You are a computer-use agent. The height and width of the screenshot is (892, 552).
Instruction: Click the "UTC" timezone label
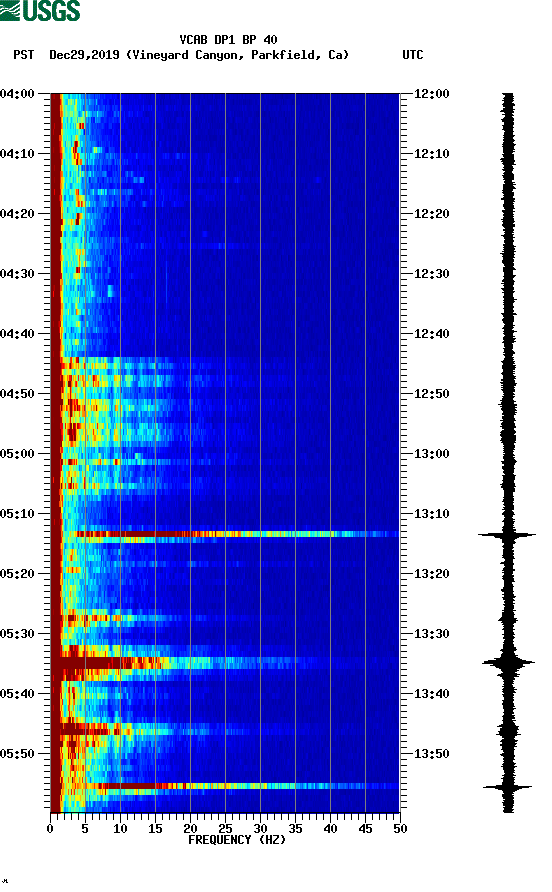(413, 55)
